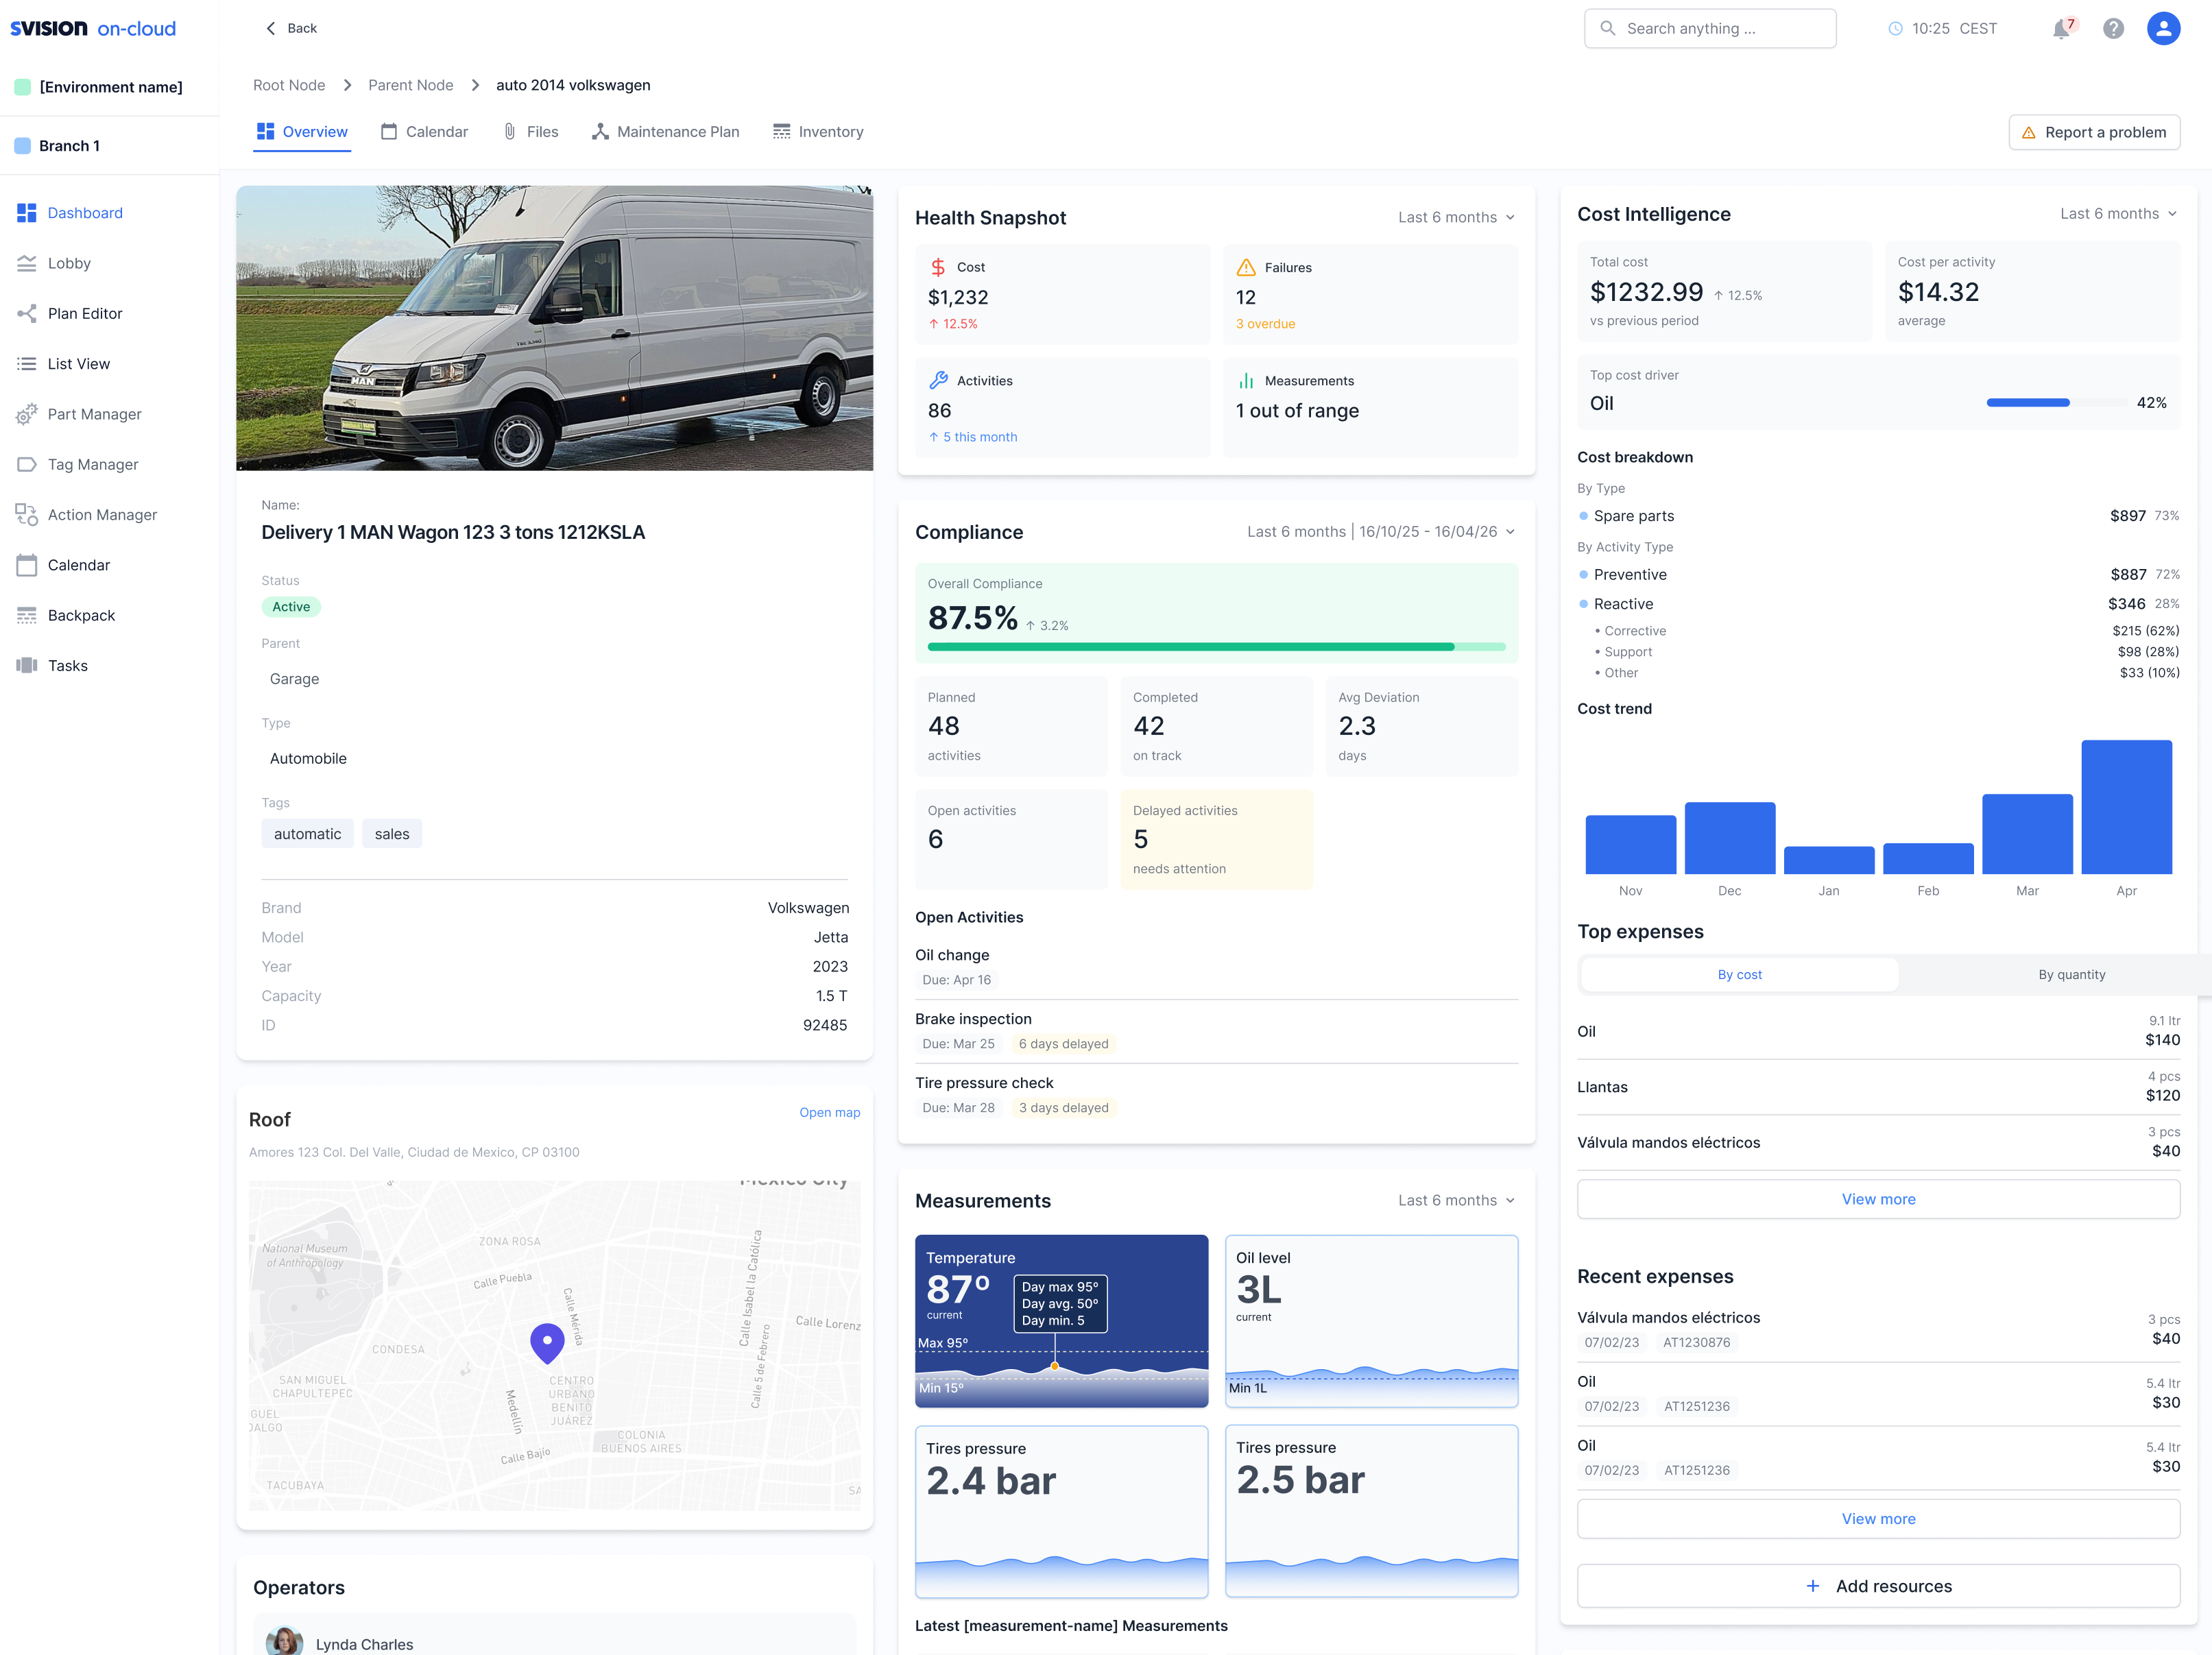Open the user profile avatar

pyautogui.click(x=2163, y=29)
